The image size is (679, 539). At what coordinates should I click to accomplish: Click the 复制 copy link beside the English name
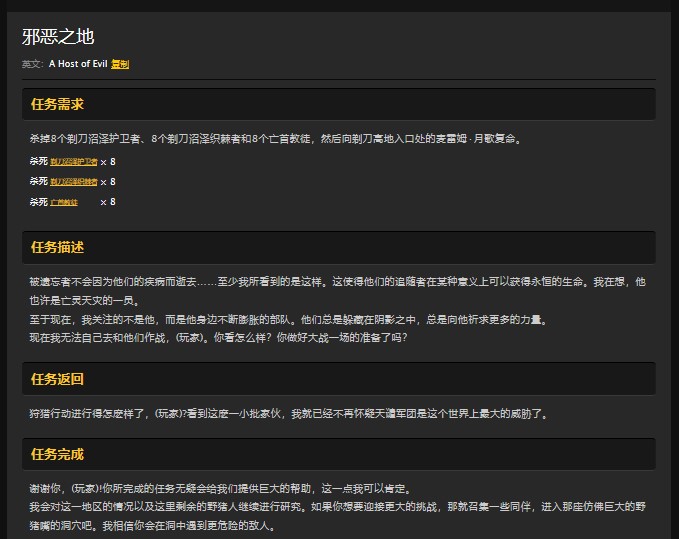tap(120, 64)
